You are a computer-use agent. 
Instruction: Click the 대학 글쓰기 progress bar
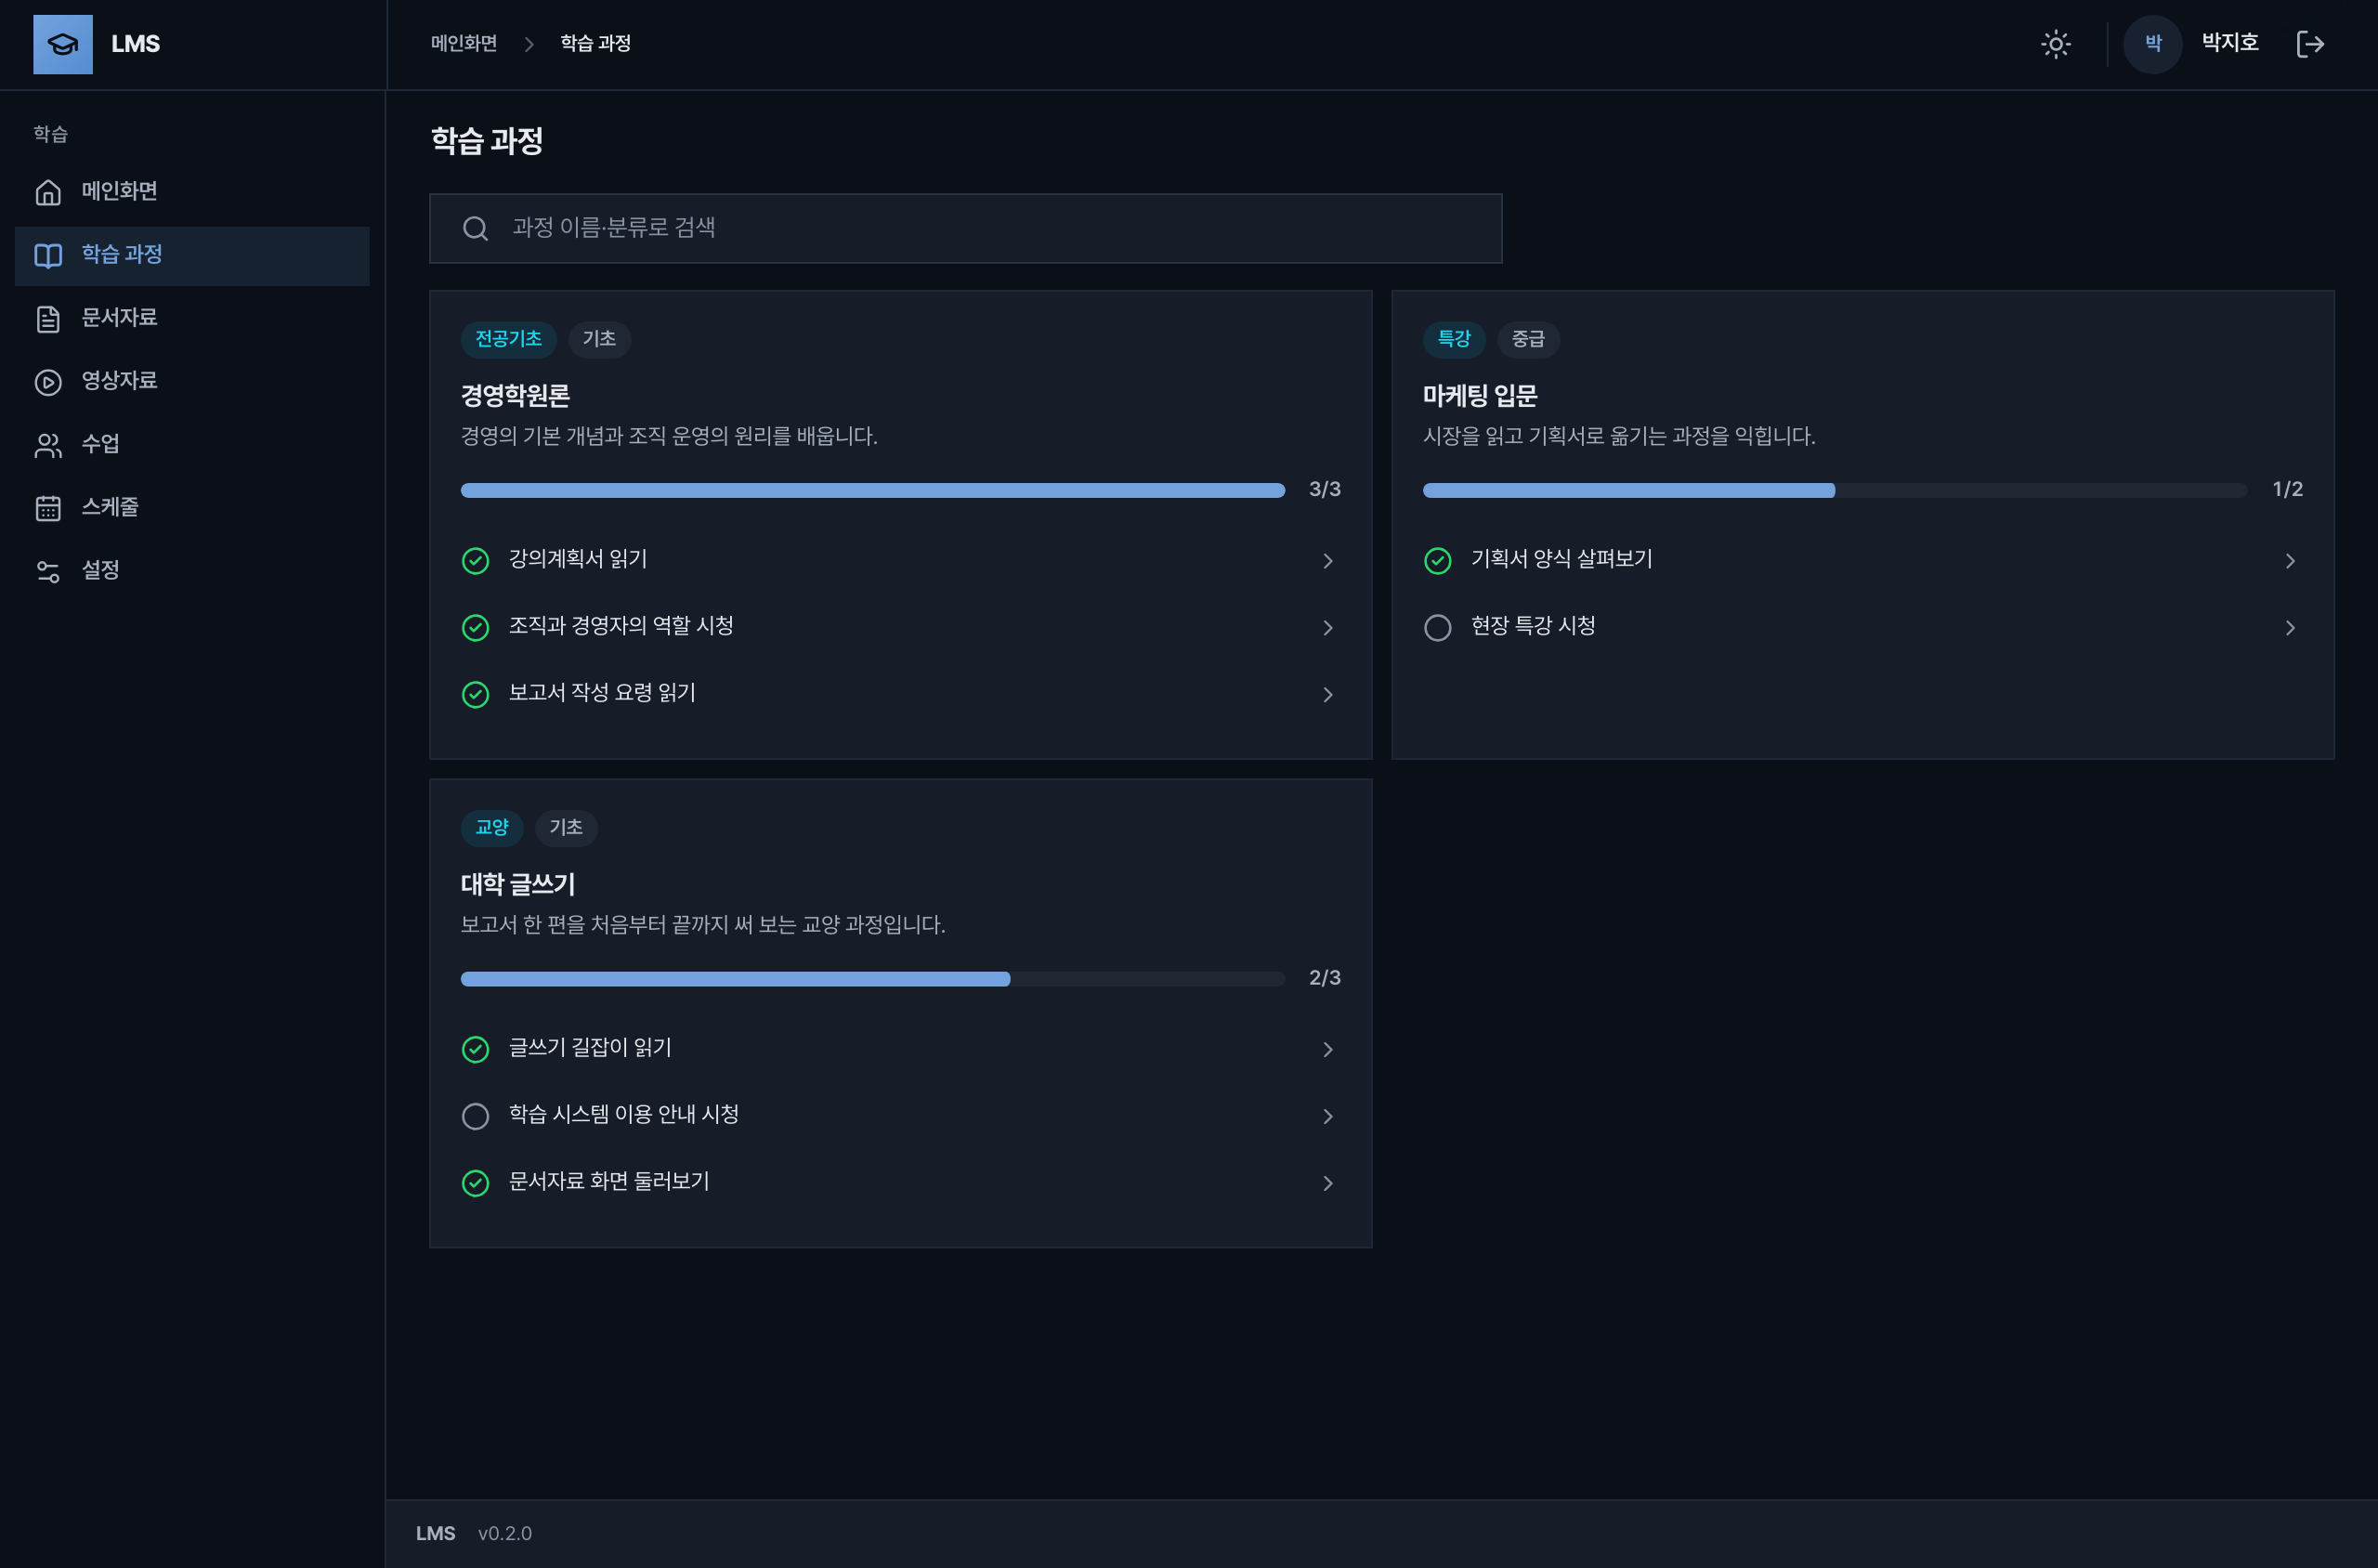[x=872, y=978]
